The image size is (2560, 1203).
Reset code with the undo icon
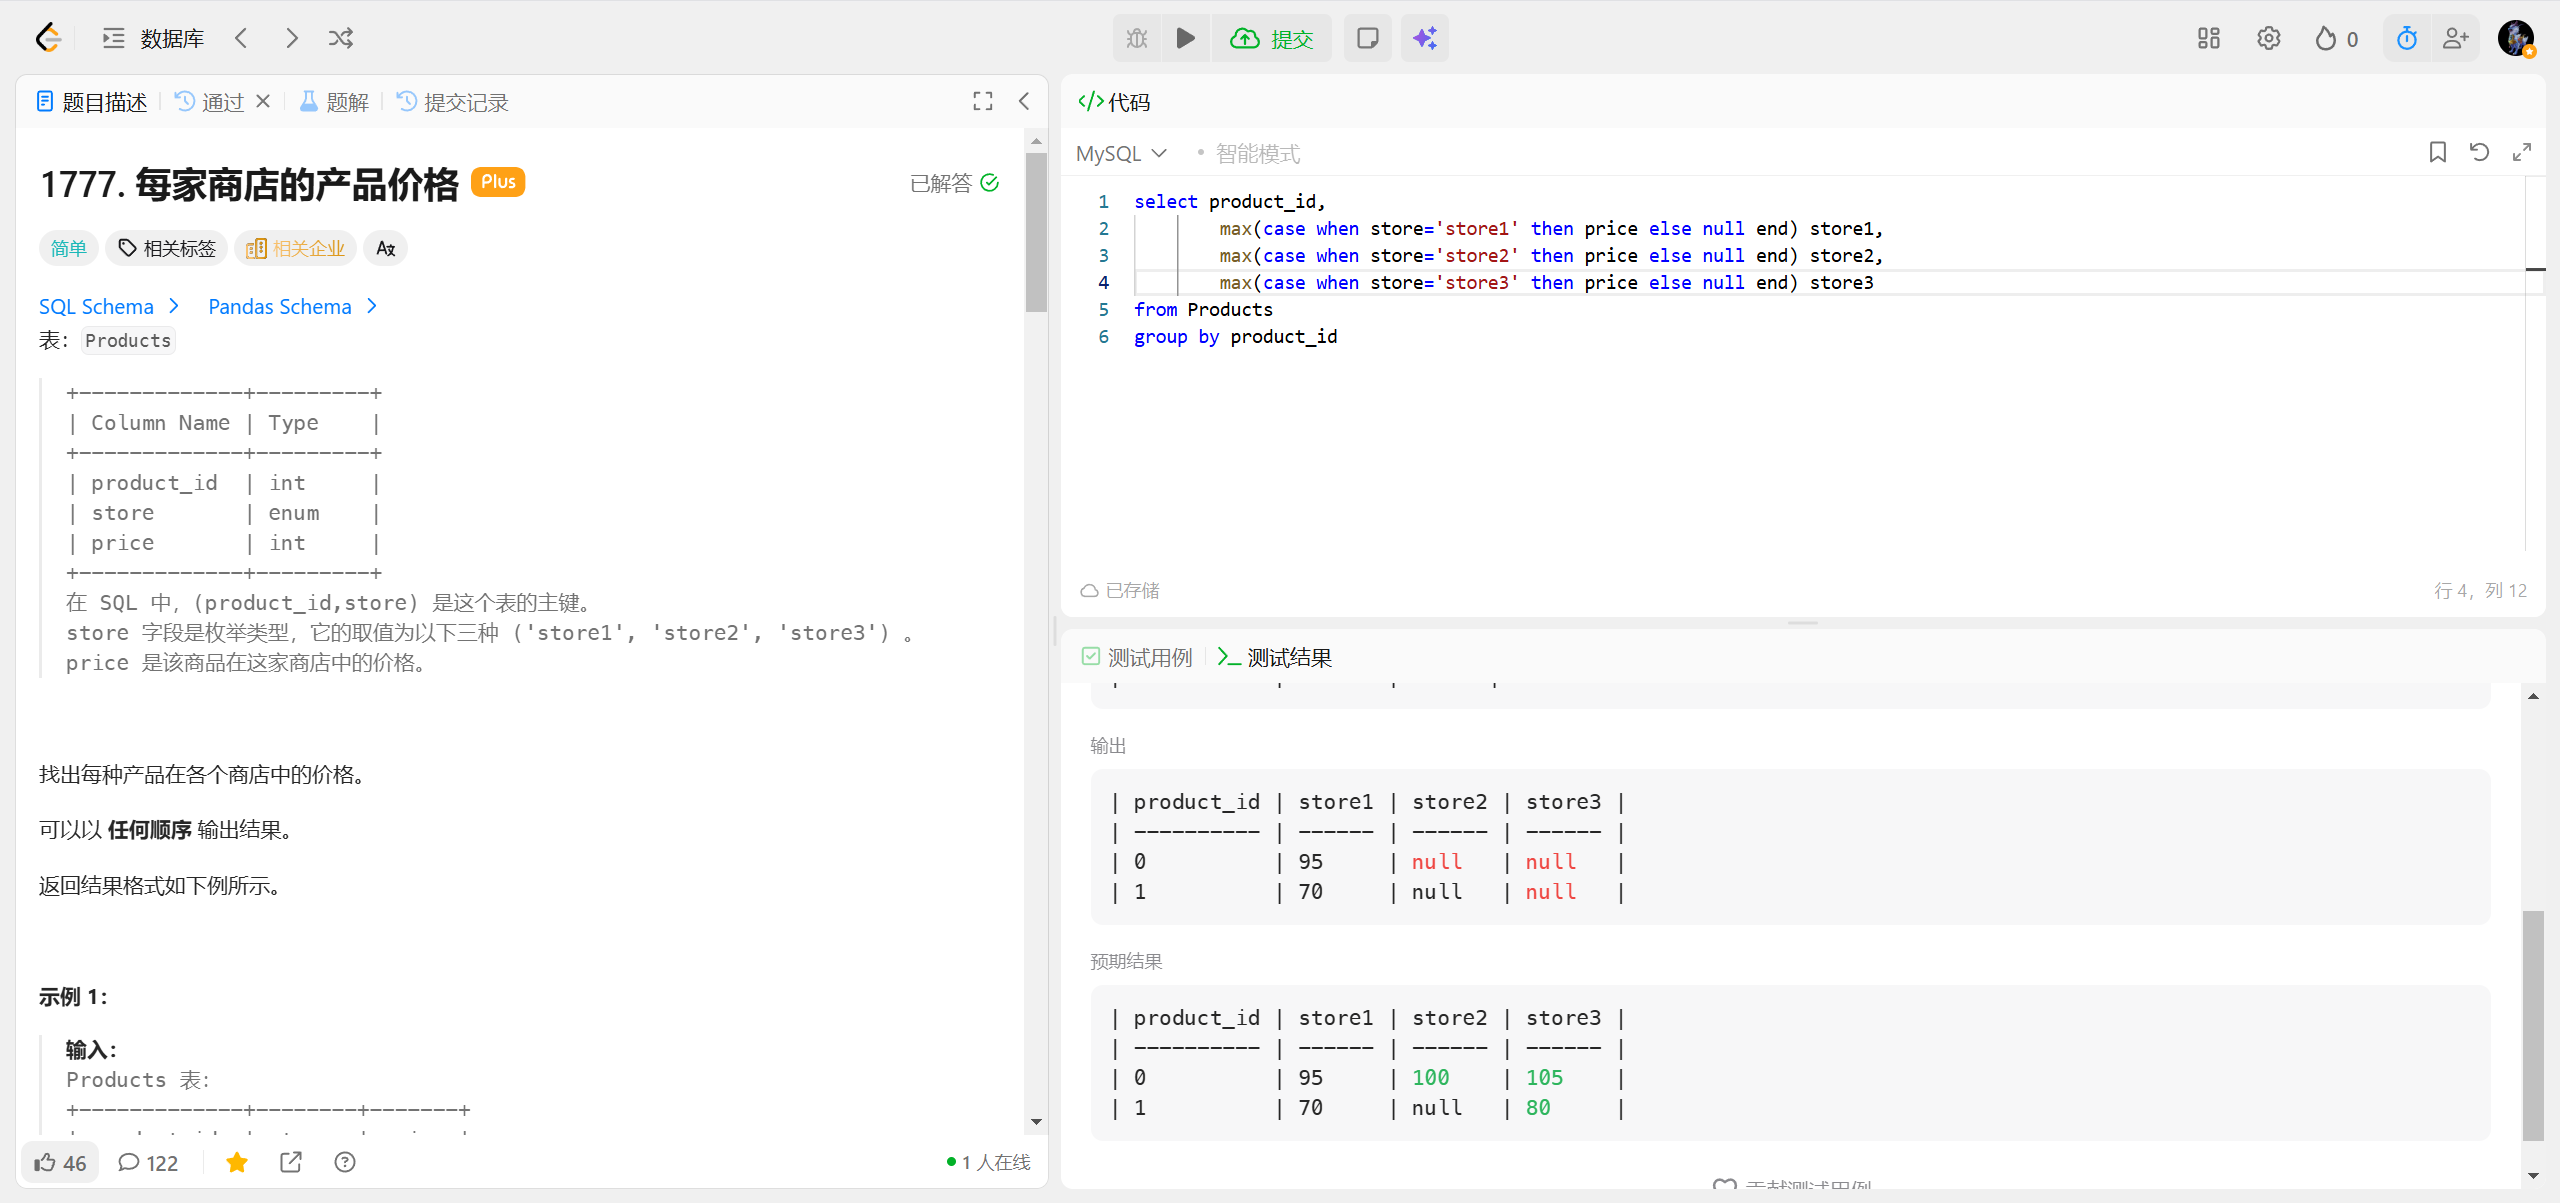[2479, 152]
